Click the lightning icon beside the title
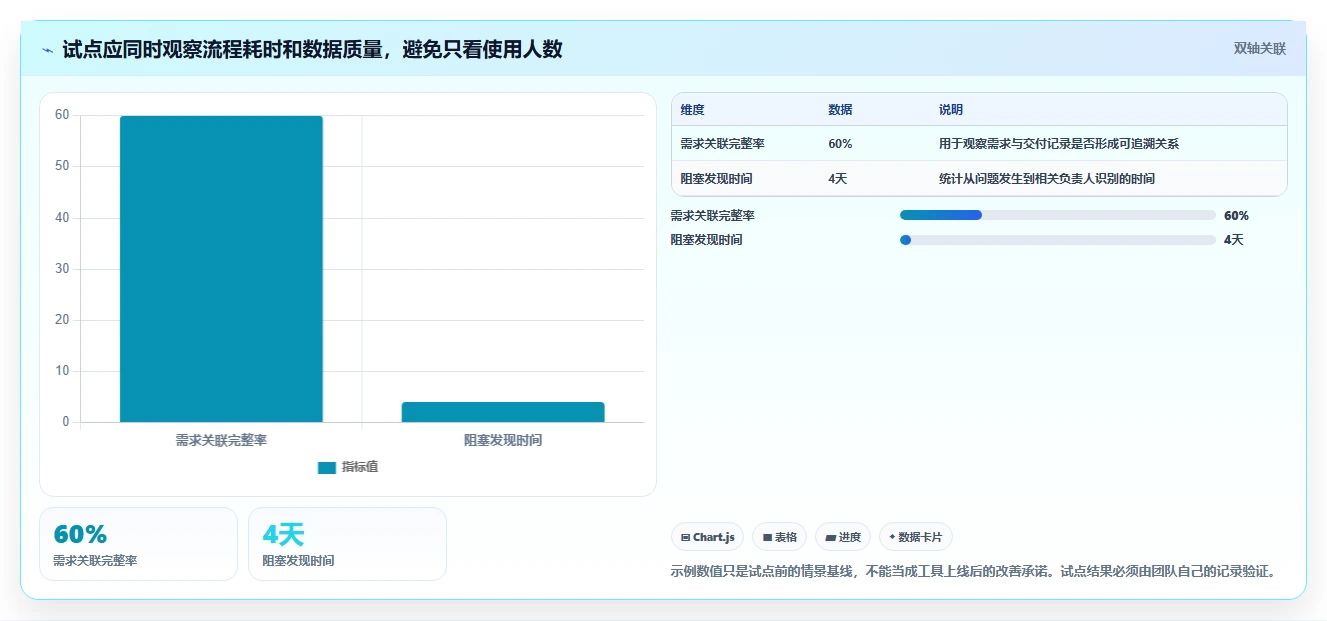The height and width of the screenshot is (621, 1327). [48, 49]
